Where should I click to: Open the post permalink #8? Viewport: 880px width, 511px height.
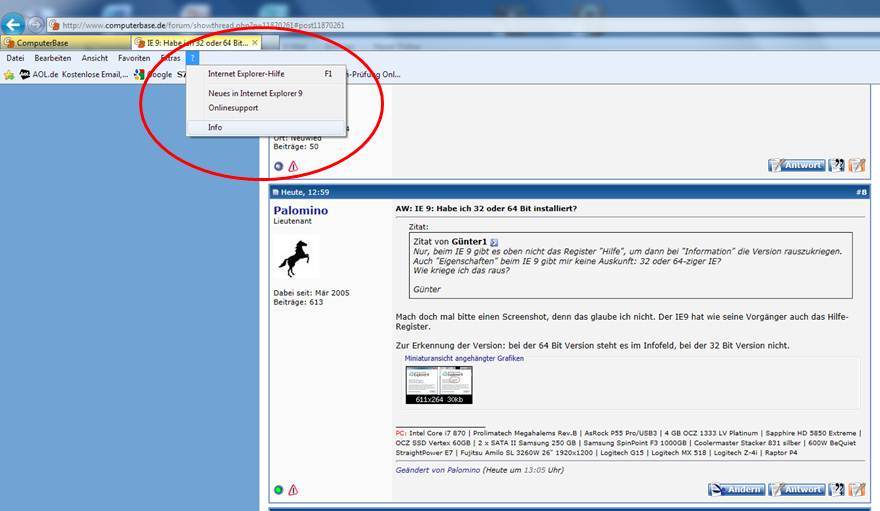861,192
